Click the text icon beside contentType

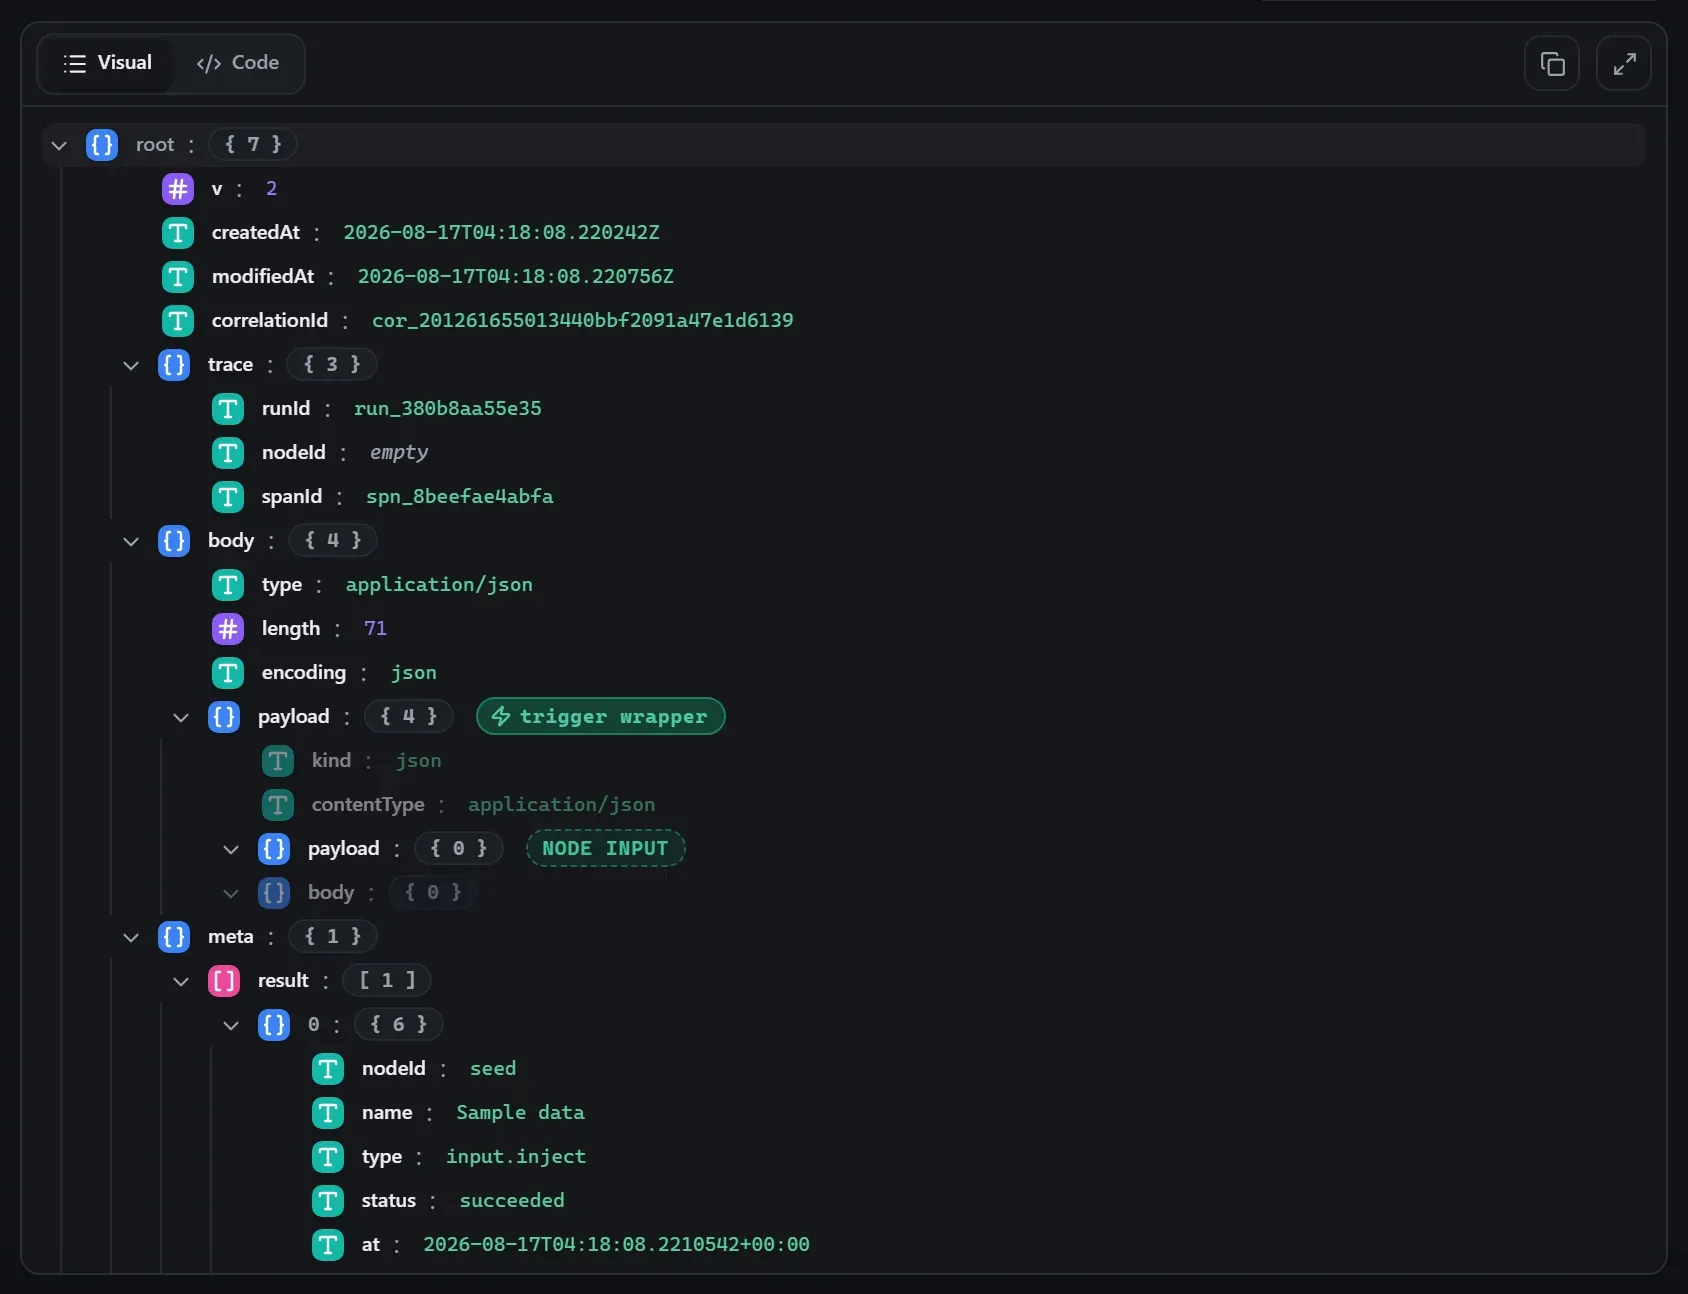278,805
